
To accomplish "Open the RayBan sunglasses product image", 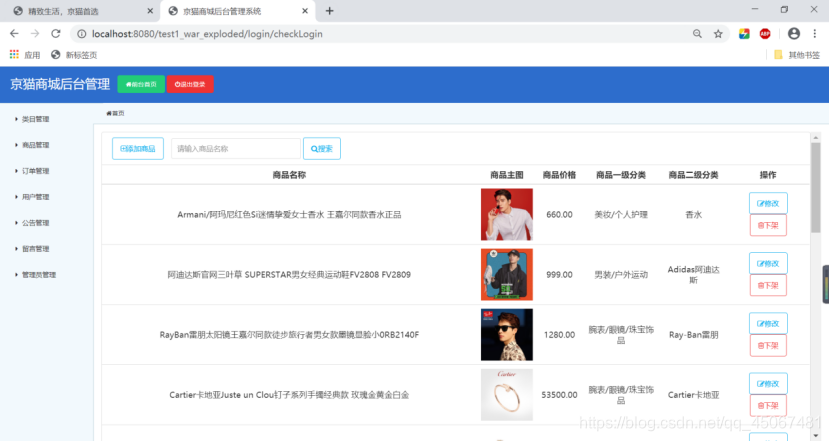I will click(x=507, y=335).
